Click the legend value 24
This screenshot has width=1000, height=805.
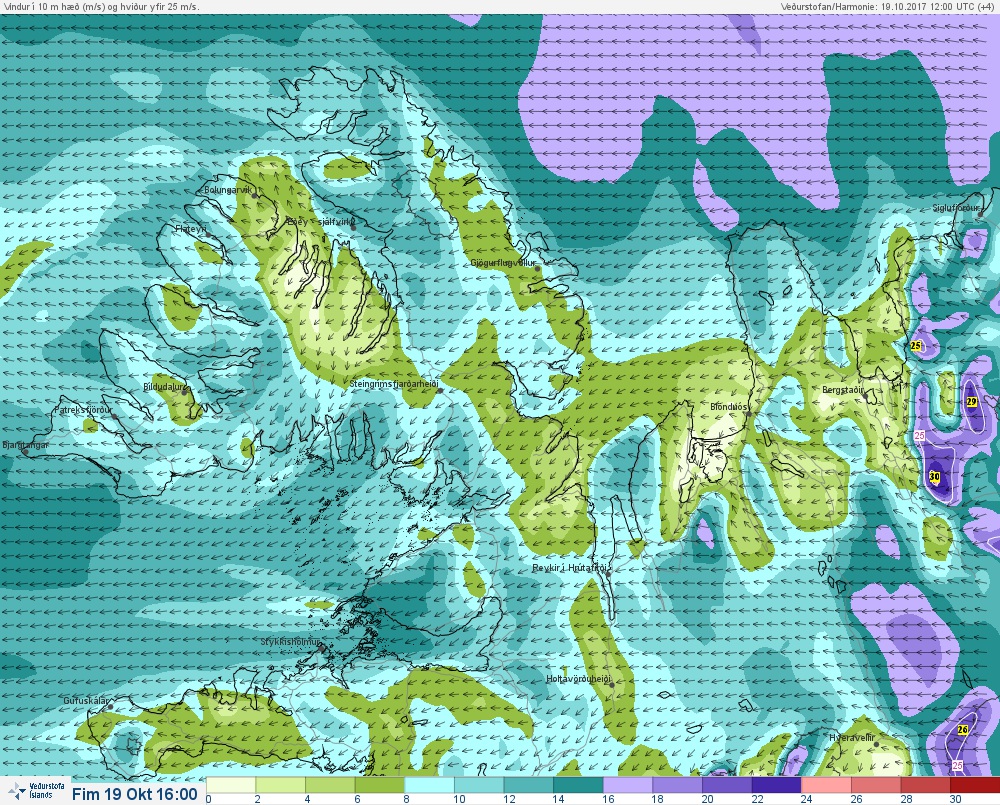[806, 799]
